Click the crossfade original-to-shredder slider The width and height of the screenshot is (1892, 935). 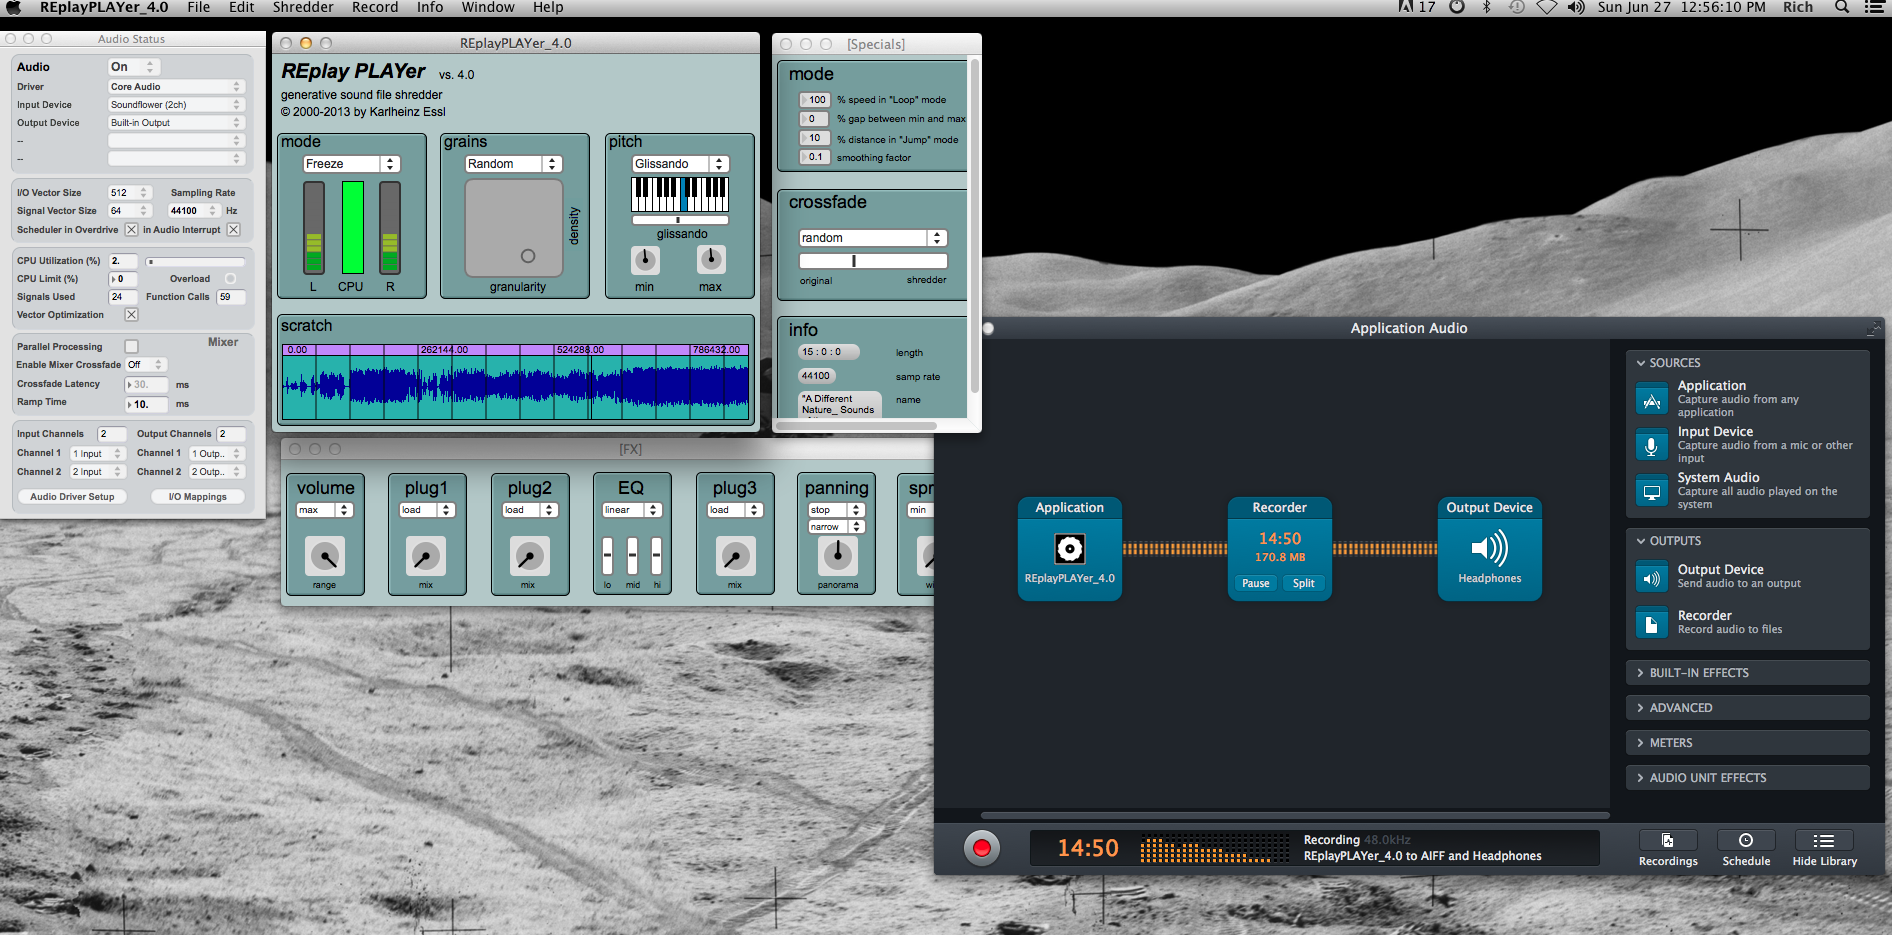(x=872, y=261)
